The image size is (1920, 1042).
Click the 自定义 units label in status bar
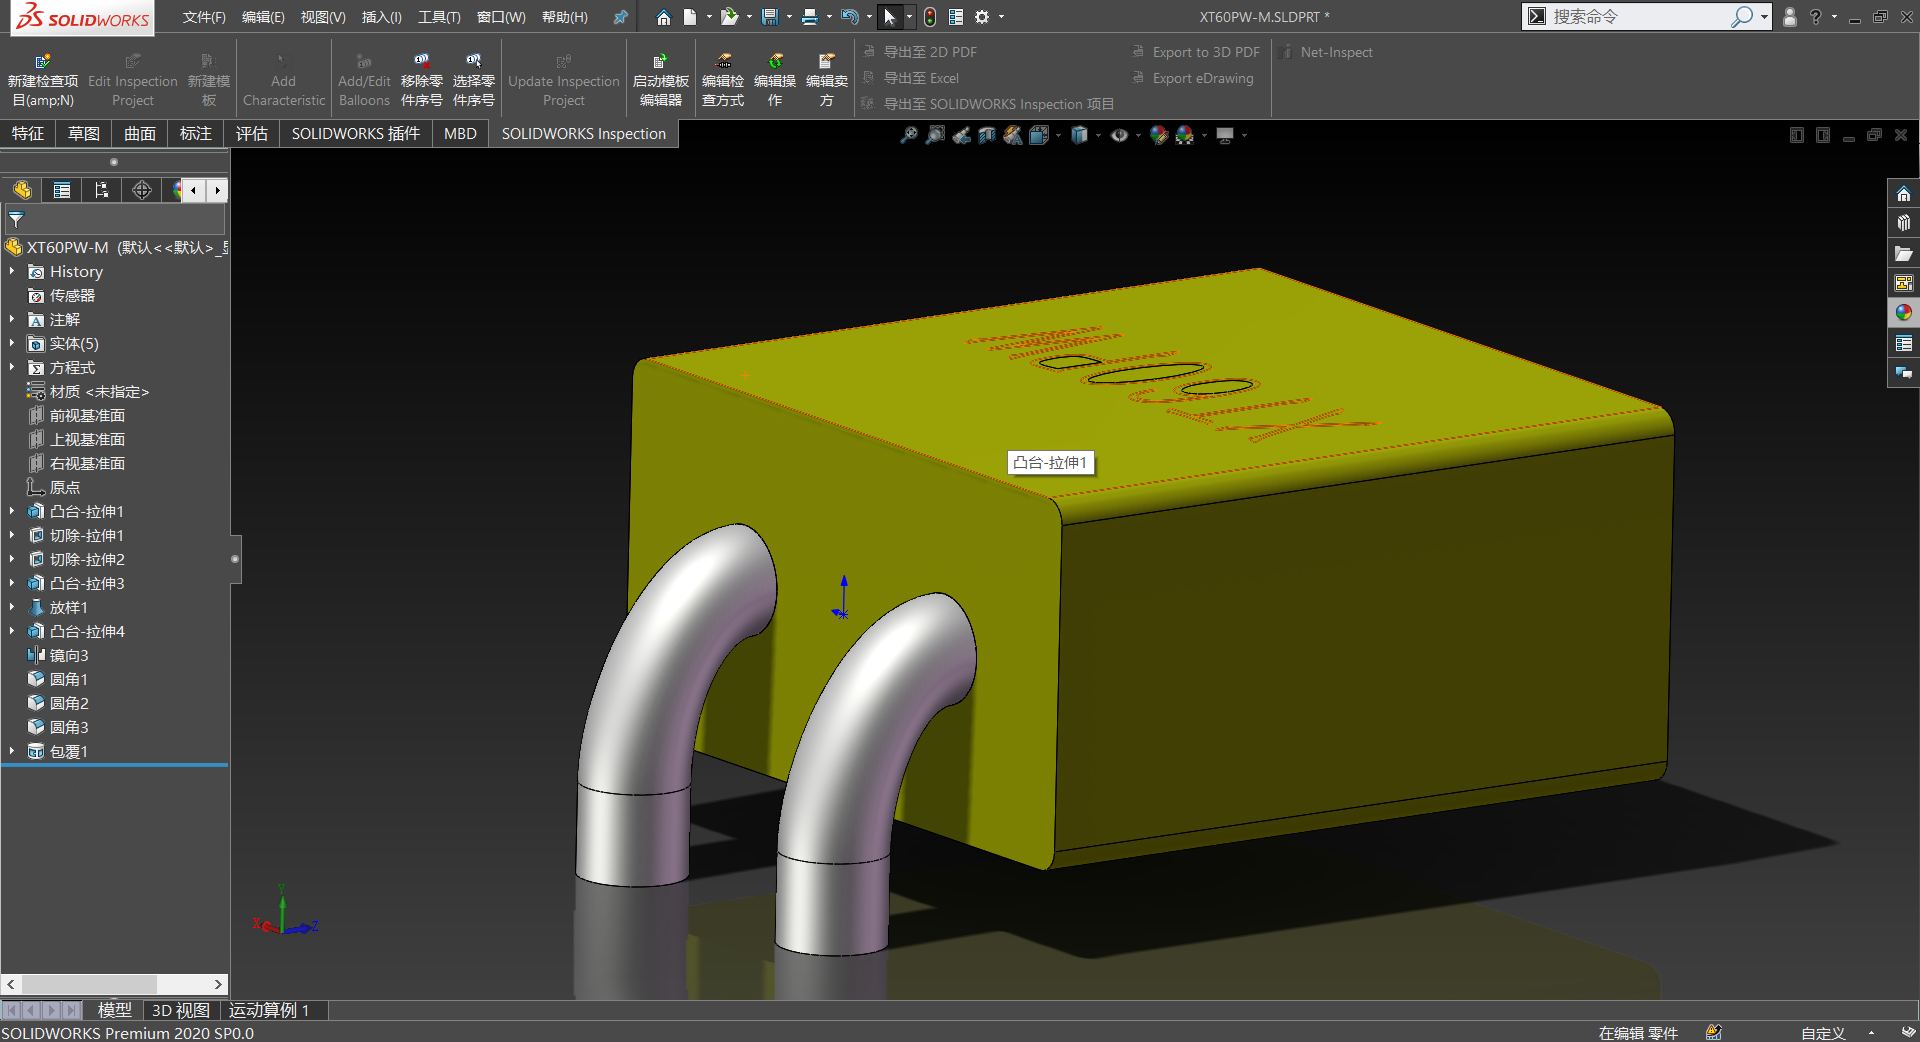[x=1823, y=1033]
